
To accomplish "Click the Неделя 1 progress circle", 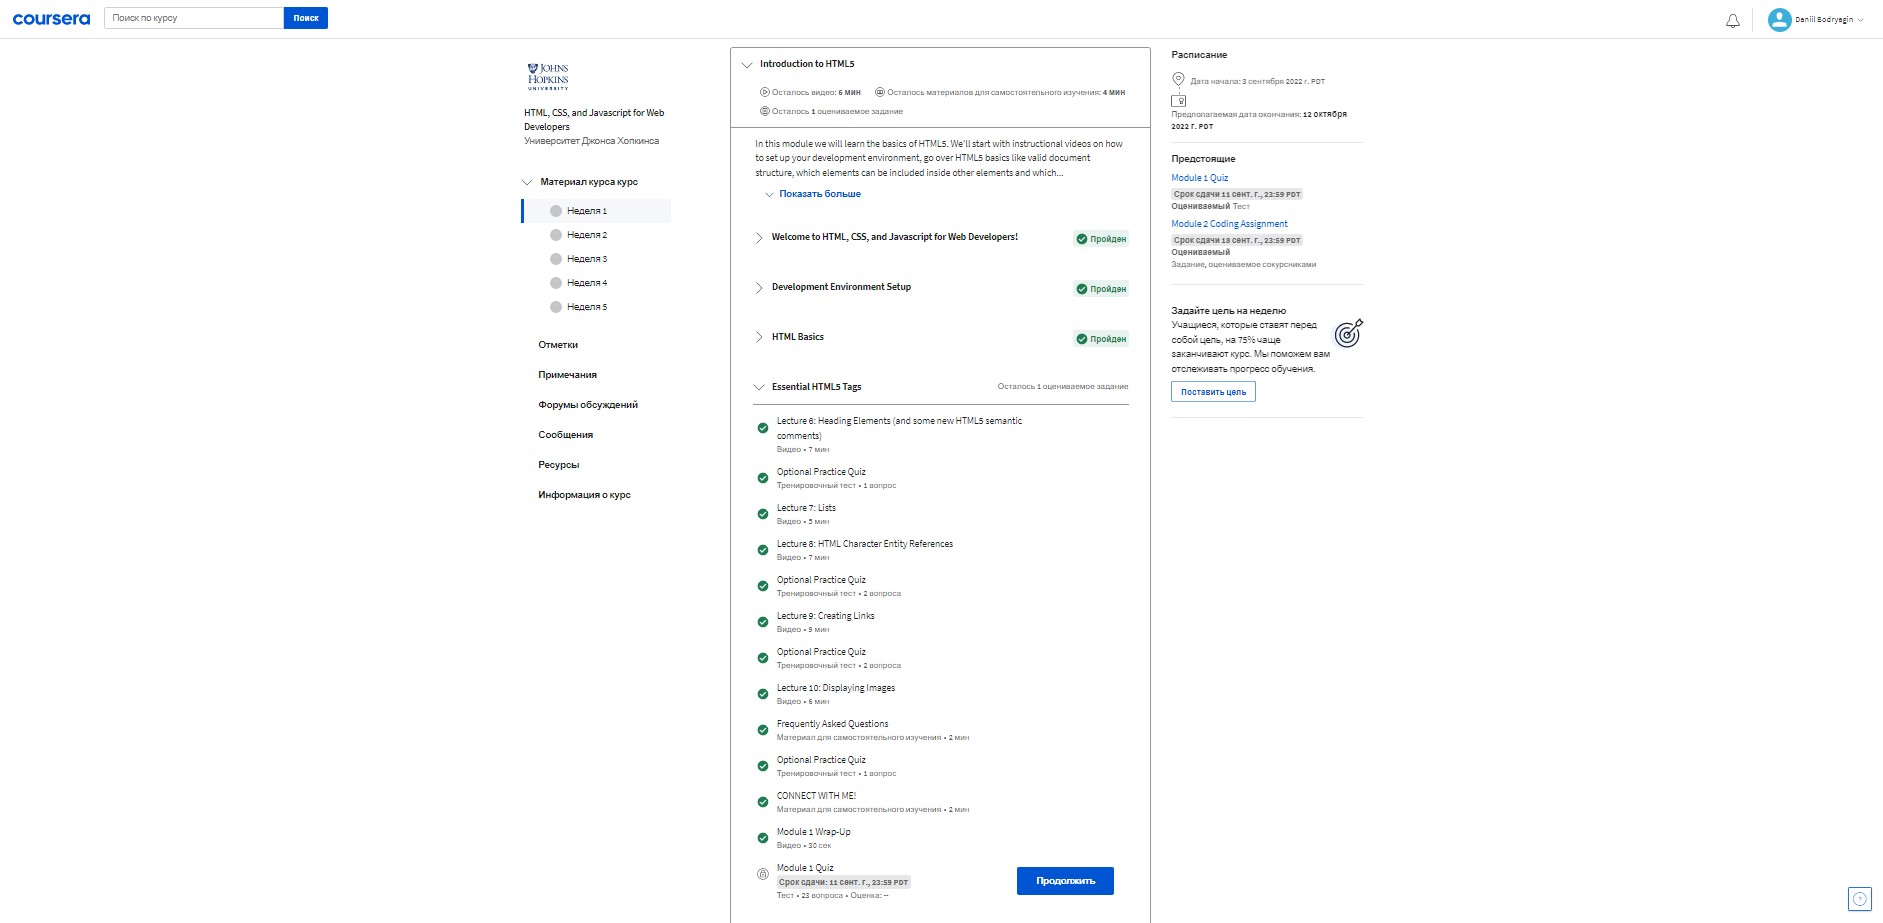I will [556, 211].
